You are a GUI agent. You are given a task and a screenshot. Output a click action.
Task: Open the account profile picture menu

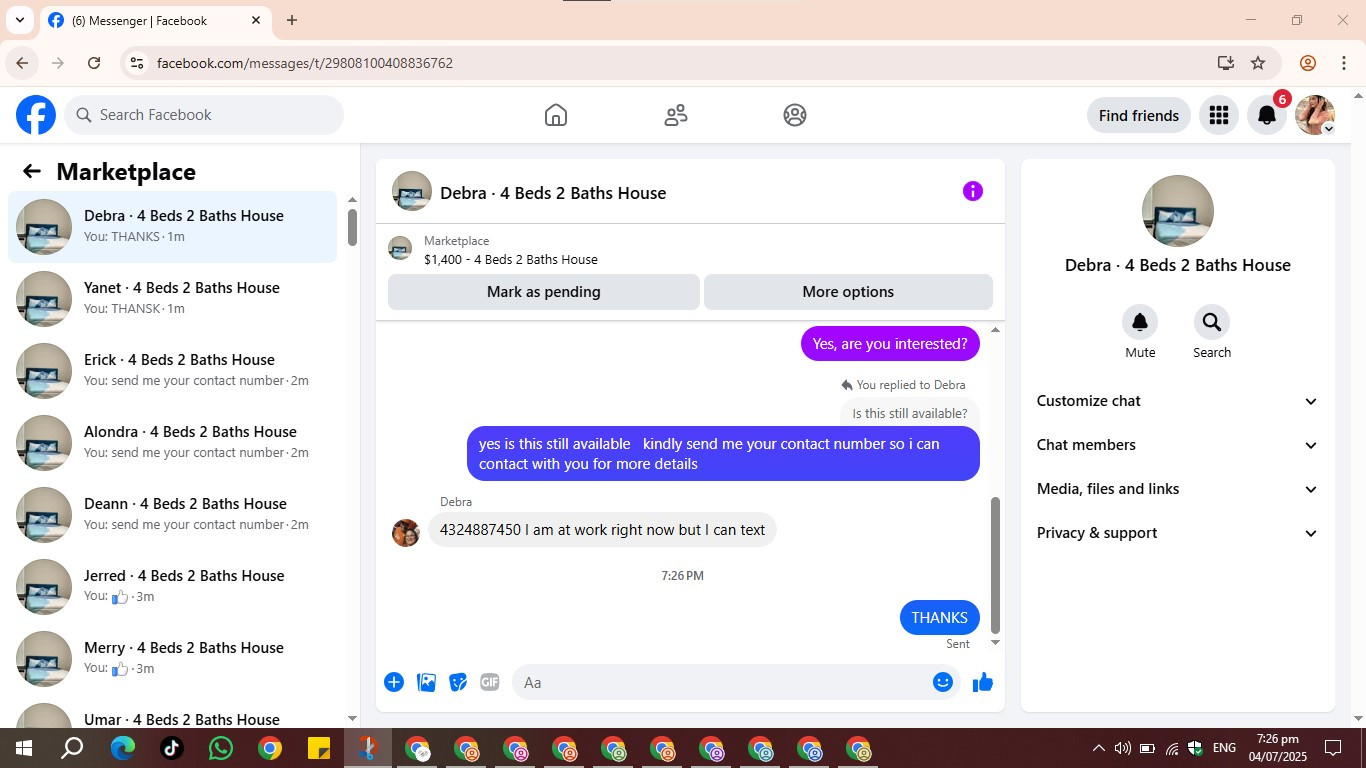click(1315, 115)
